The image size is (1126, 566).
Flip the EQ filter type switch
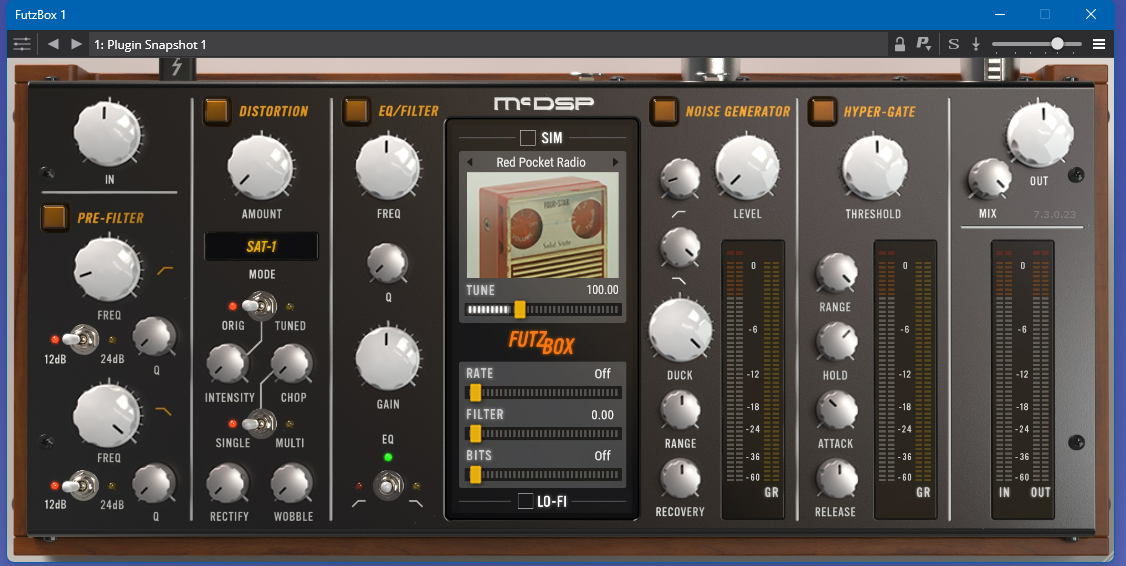coord(388,485)
